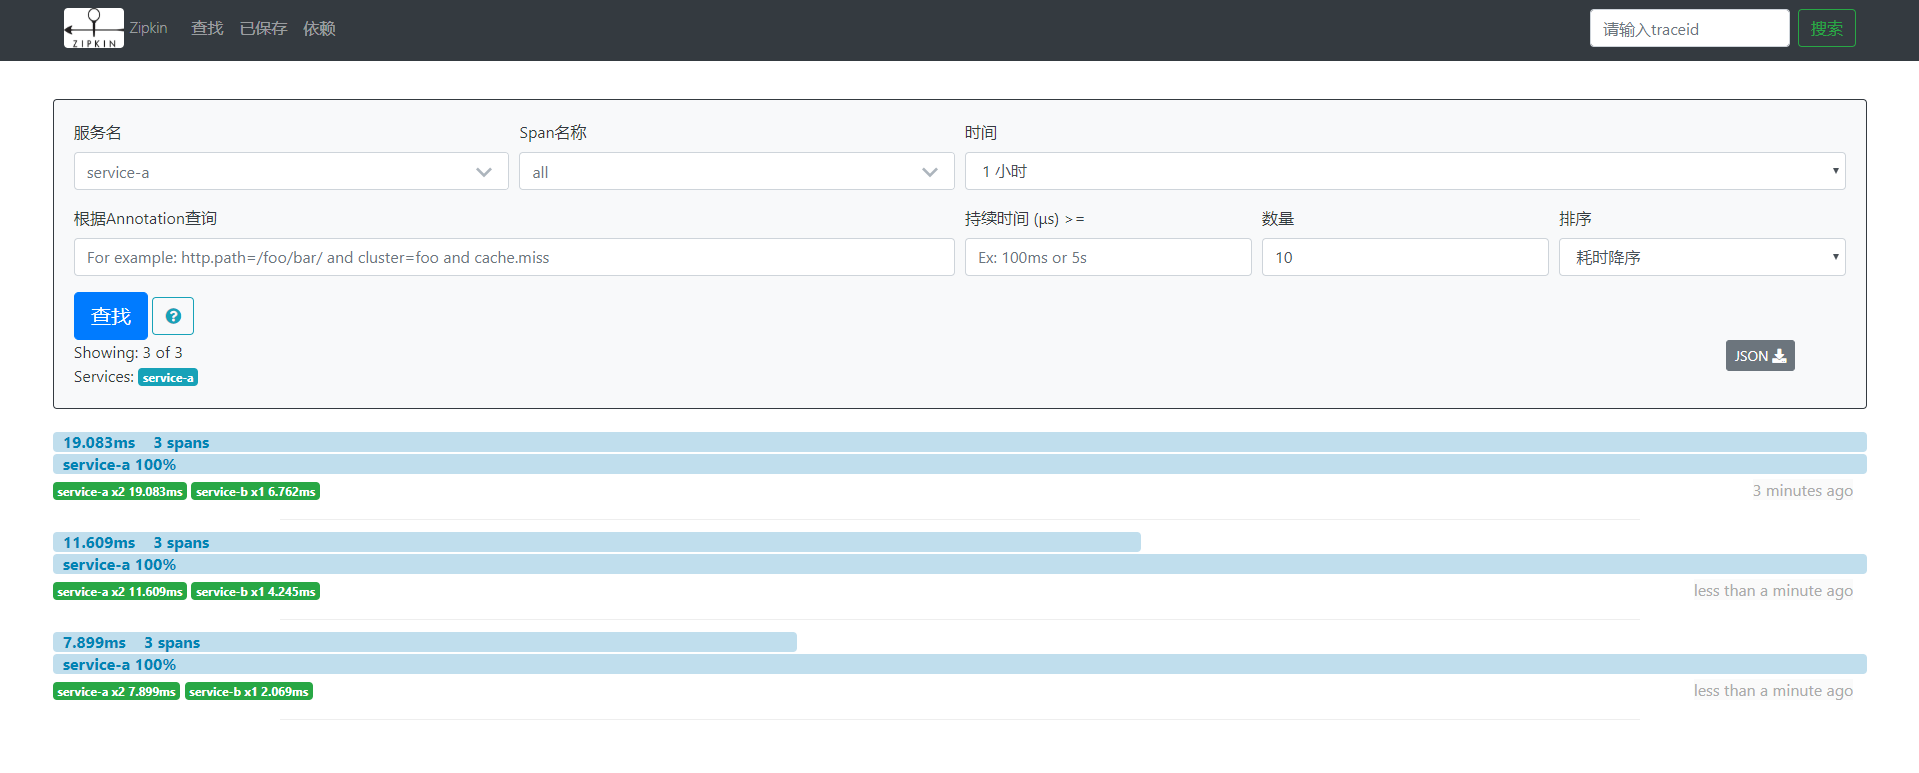1919x773 pixels.
Task: Click the service-b x1 4.245ms tag
Action: [x=256, y=591]
